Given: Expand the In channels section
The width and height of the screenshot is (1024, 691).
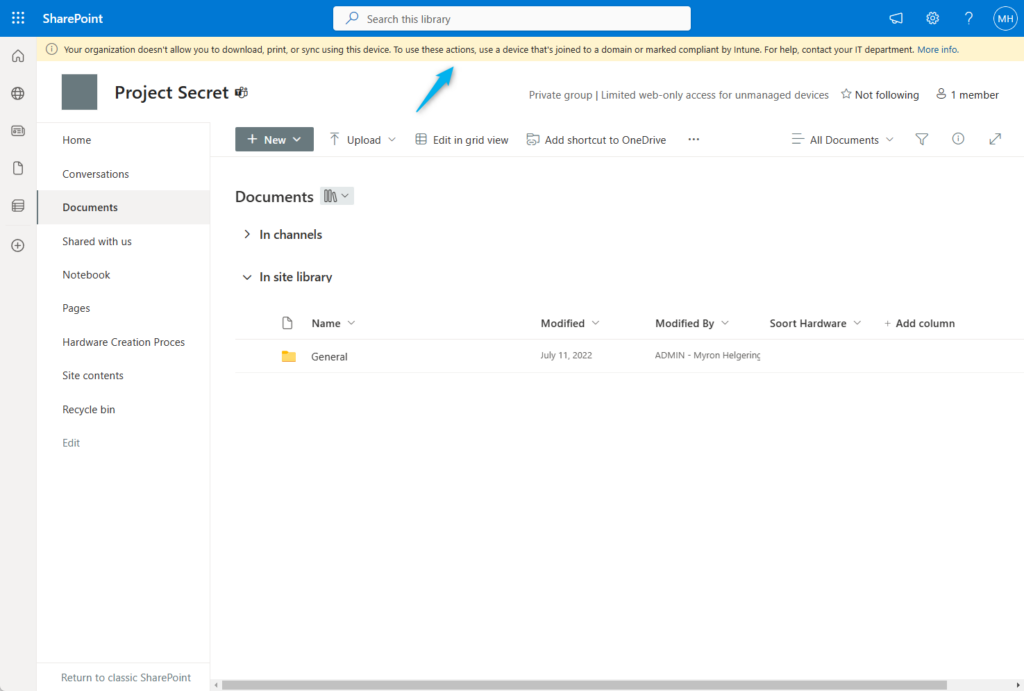Looking at the screenshot, I should point(247,234).
